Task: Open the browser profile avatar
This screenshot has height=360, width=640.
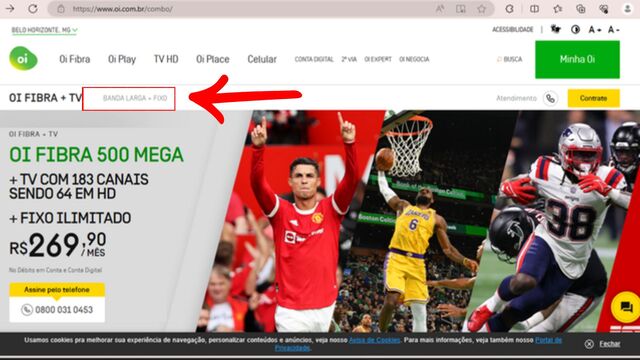Action: (x=627, y=9)
